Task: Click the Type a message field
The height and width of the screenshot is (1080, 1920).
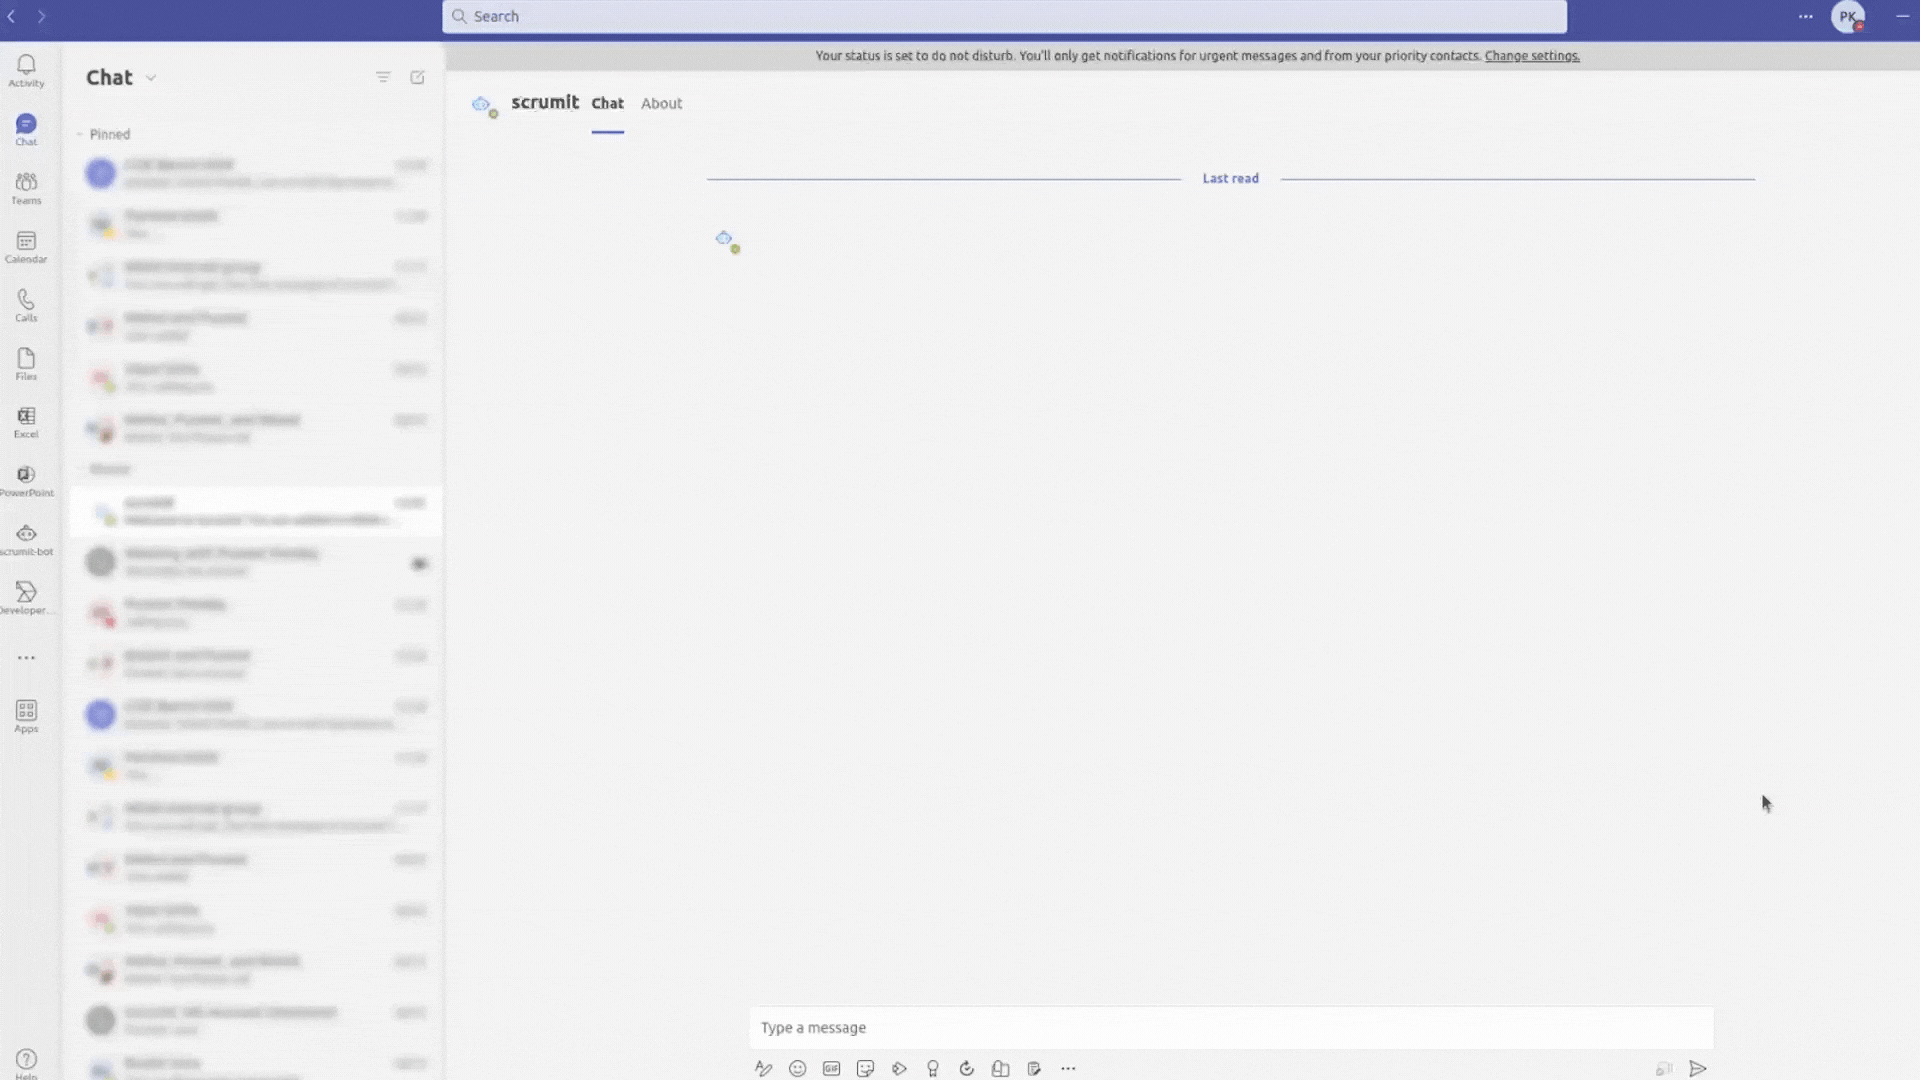Action: [x=1230, y=1028]
